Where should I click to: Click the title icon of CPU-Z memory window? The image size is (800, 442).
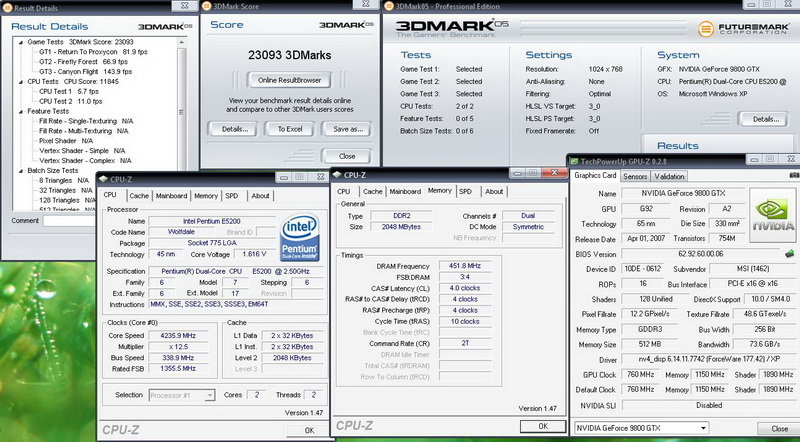(337, 175)
